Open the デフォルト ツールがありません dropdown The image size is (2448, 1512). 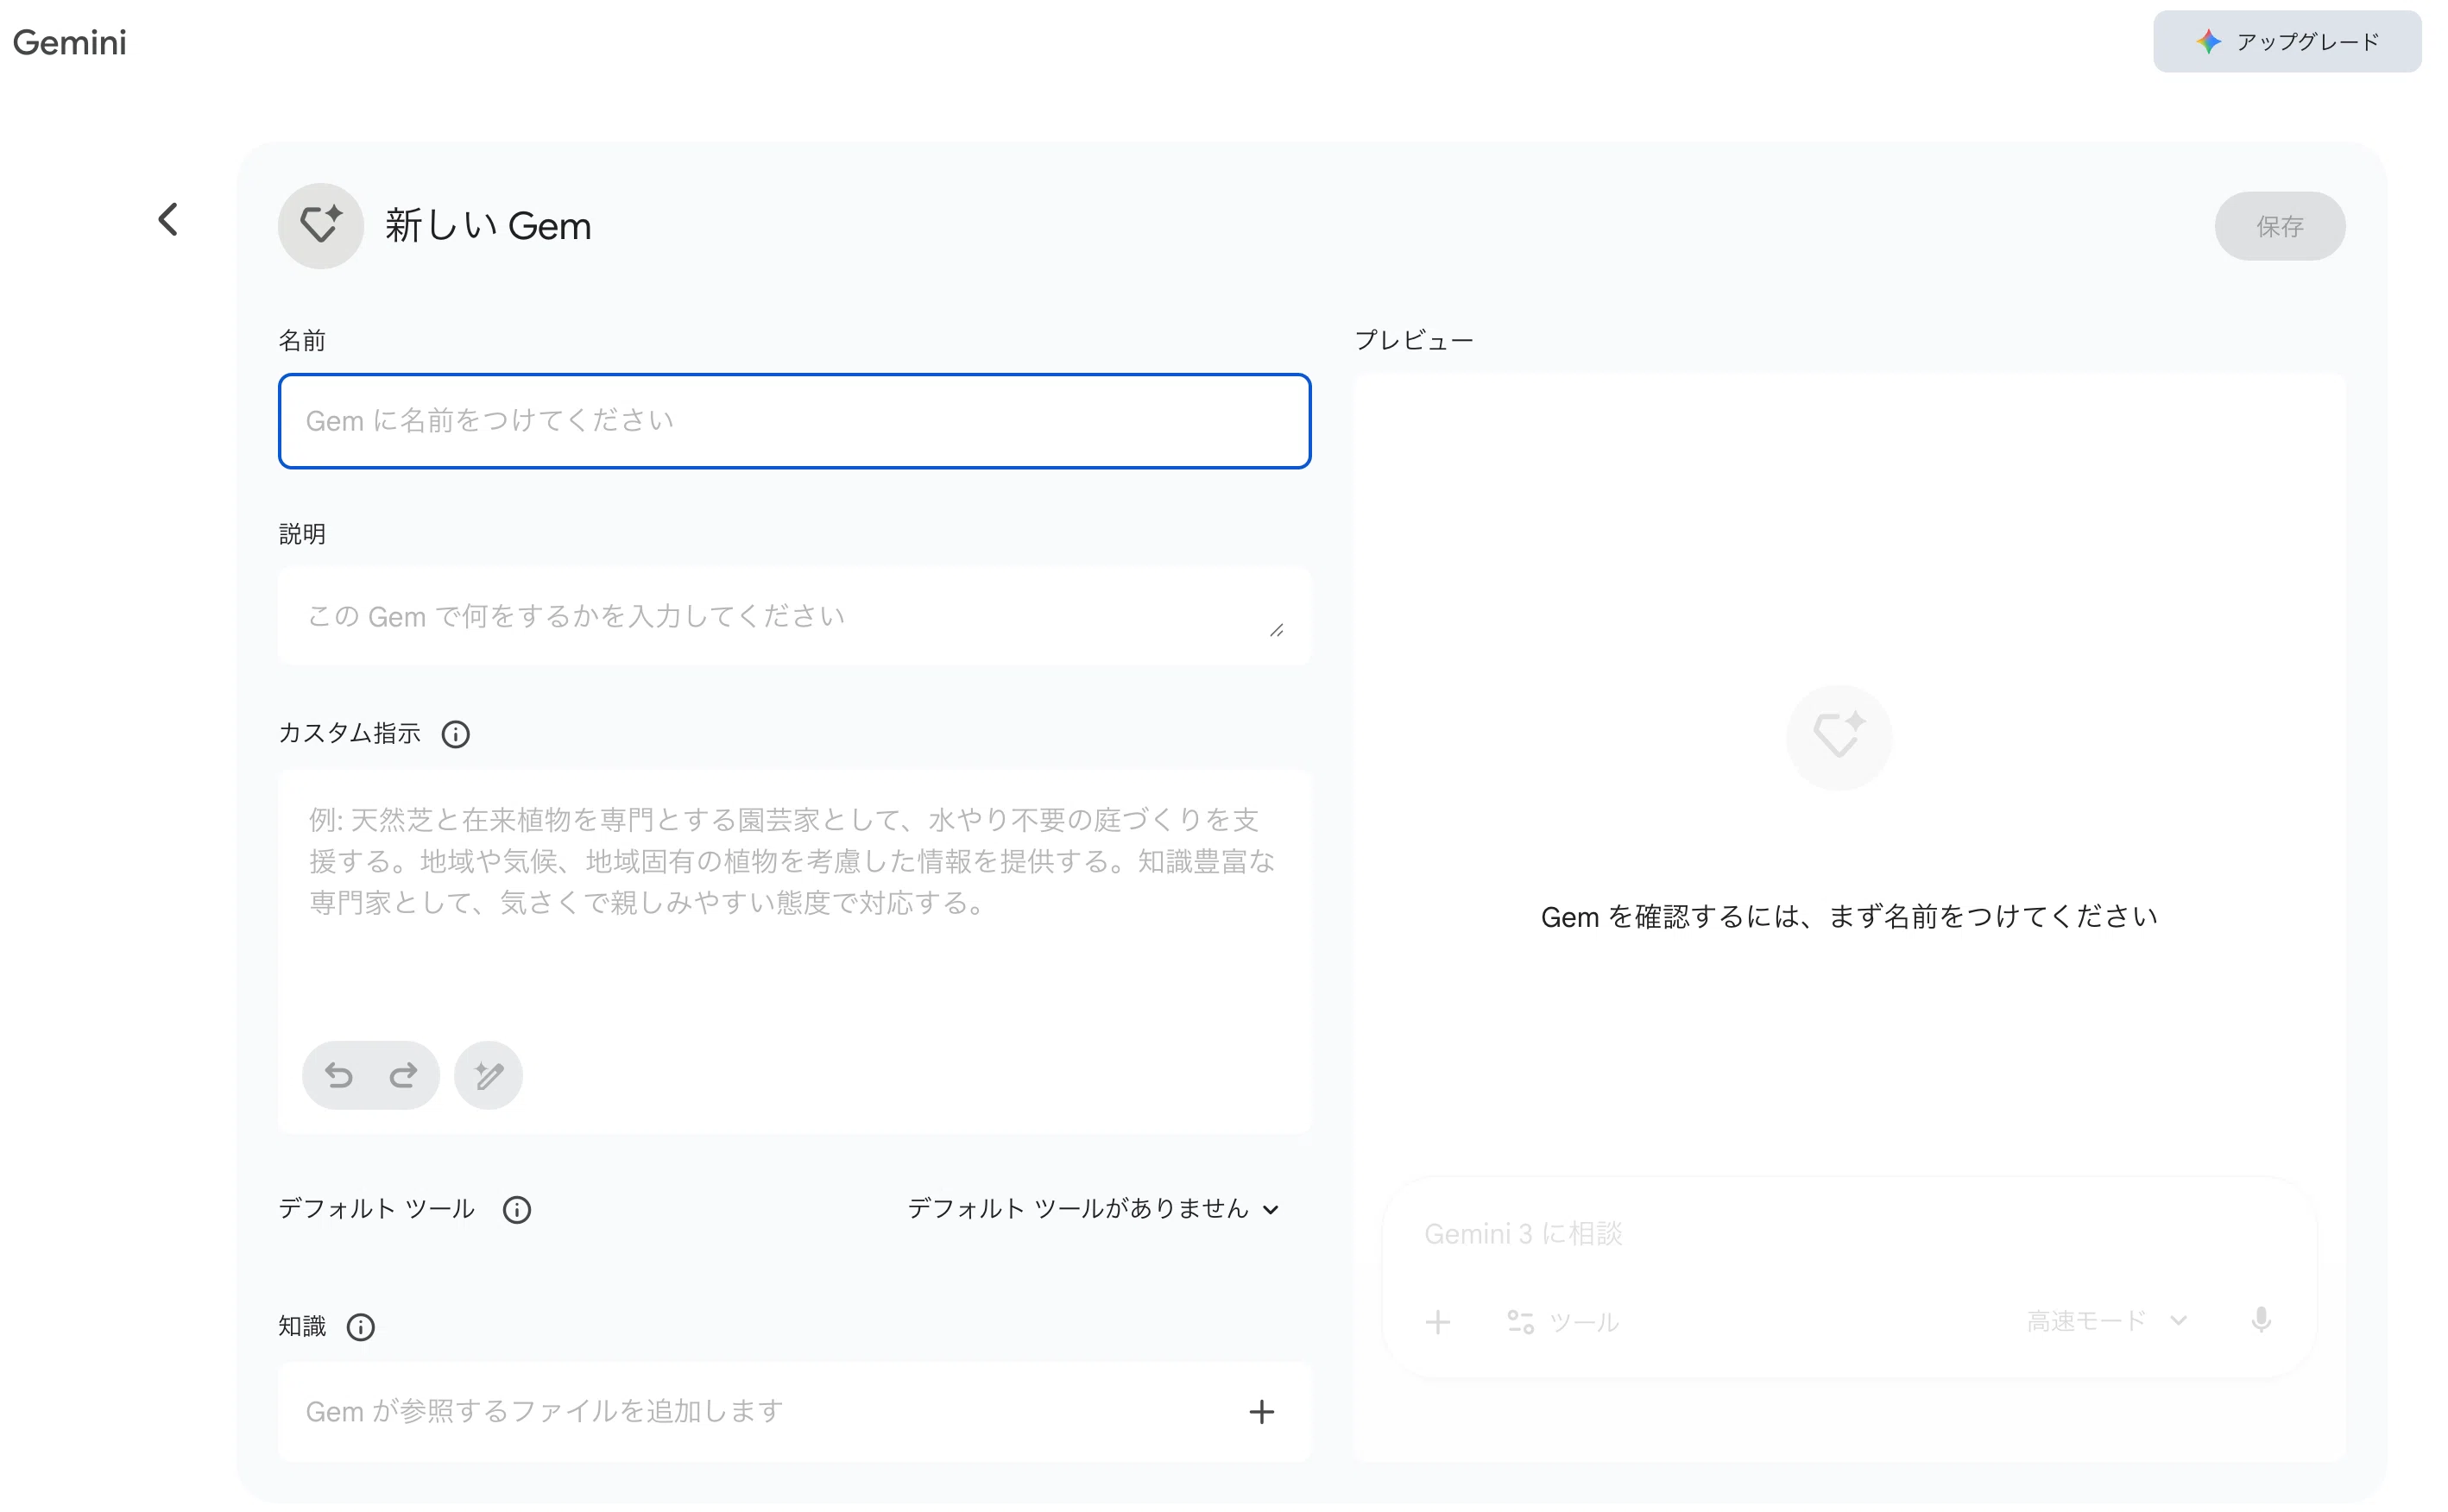point(1093,1209)
